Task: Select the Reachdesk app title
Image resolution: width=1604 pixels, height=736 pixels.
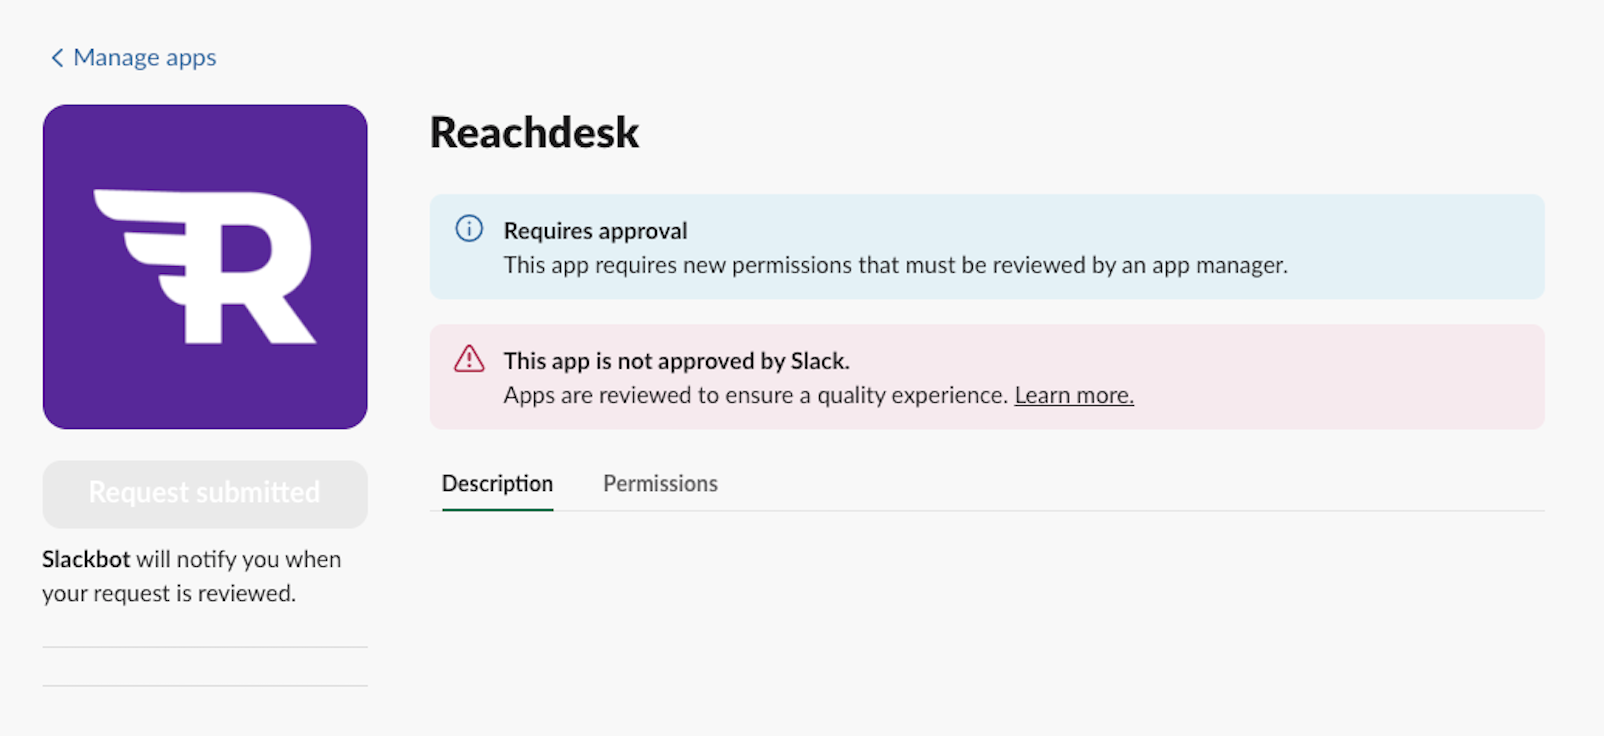Action: click(534, 132)
